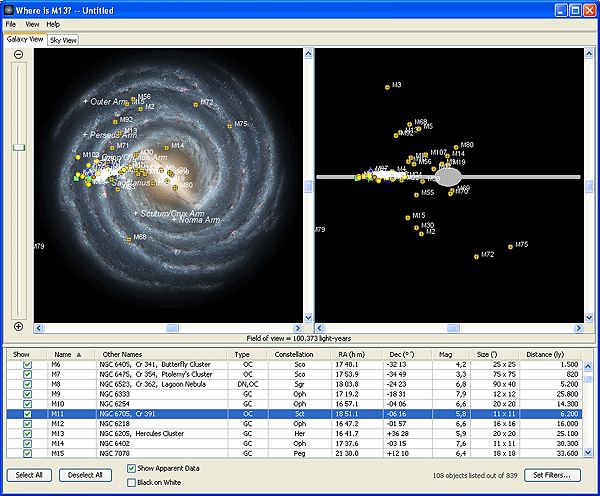Click the M72 marker on galaxy map

196,104
